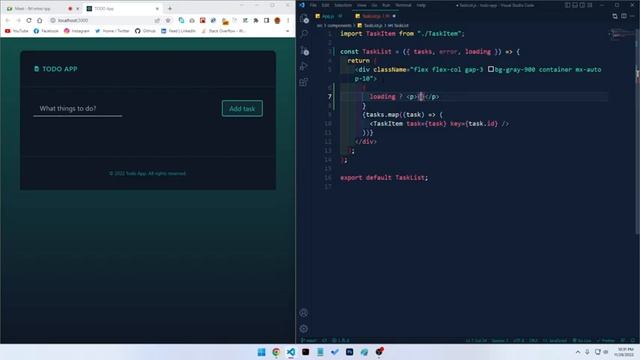Open the Customize Layout control in VS Code

pos(590,5)
